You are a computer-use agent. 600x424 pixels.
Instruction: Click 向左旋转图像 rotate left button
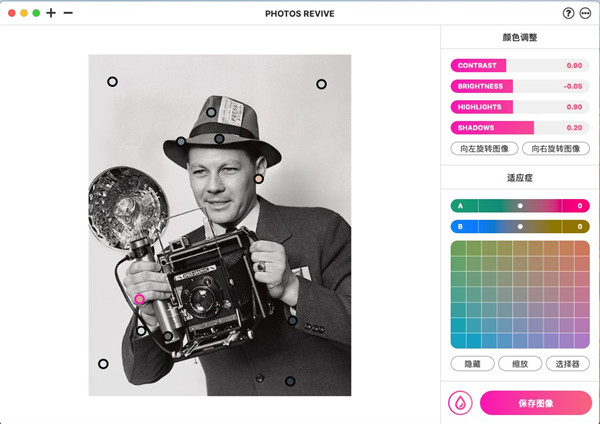point(484,148)
